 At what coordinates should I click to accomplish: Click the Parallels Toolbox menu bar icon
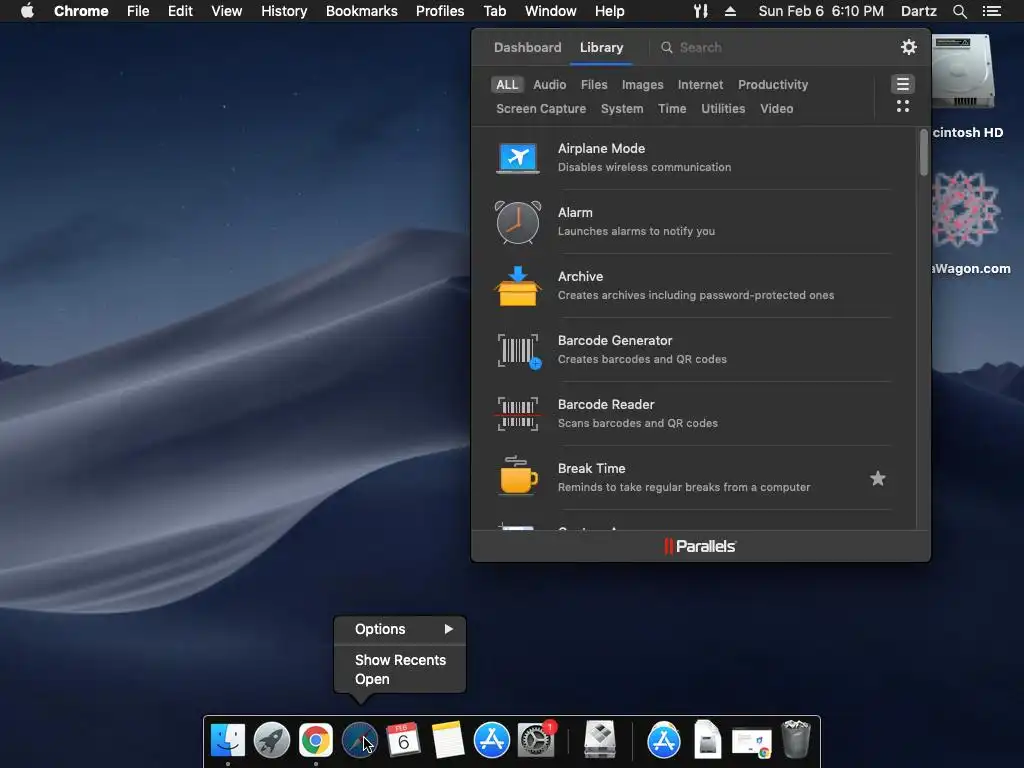pos(701,11)
